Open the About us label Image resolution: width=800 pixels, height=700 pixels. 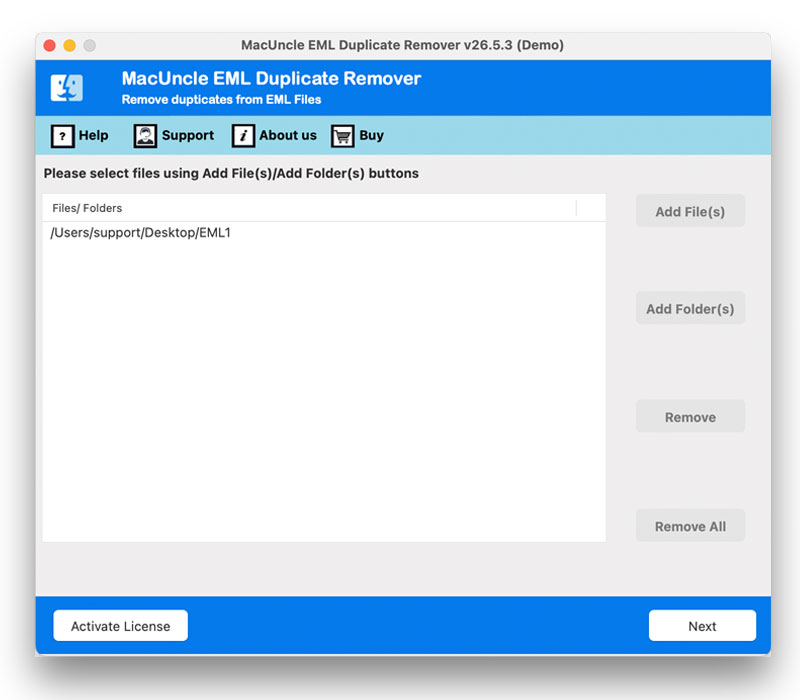pos(288,135)
